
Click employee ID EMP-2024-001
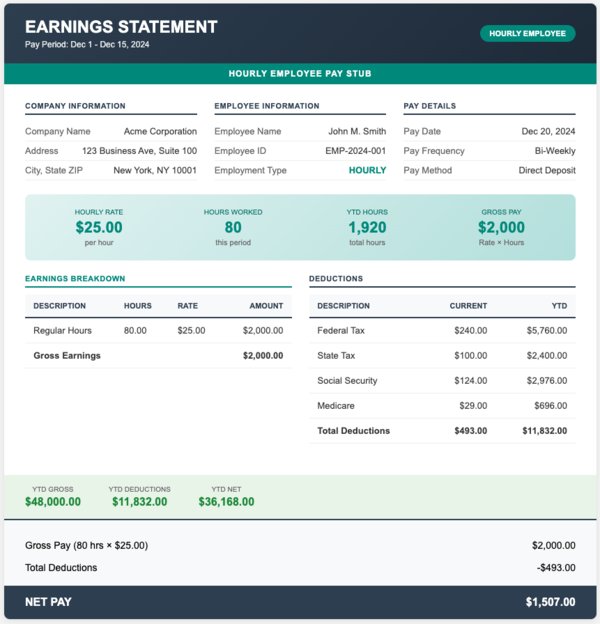(x=355, y=151)
